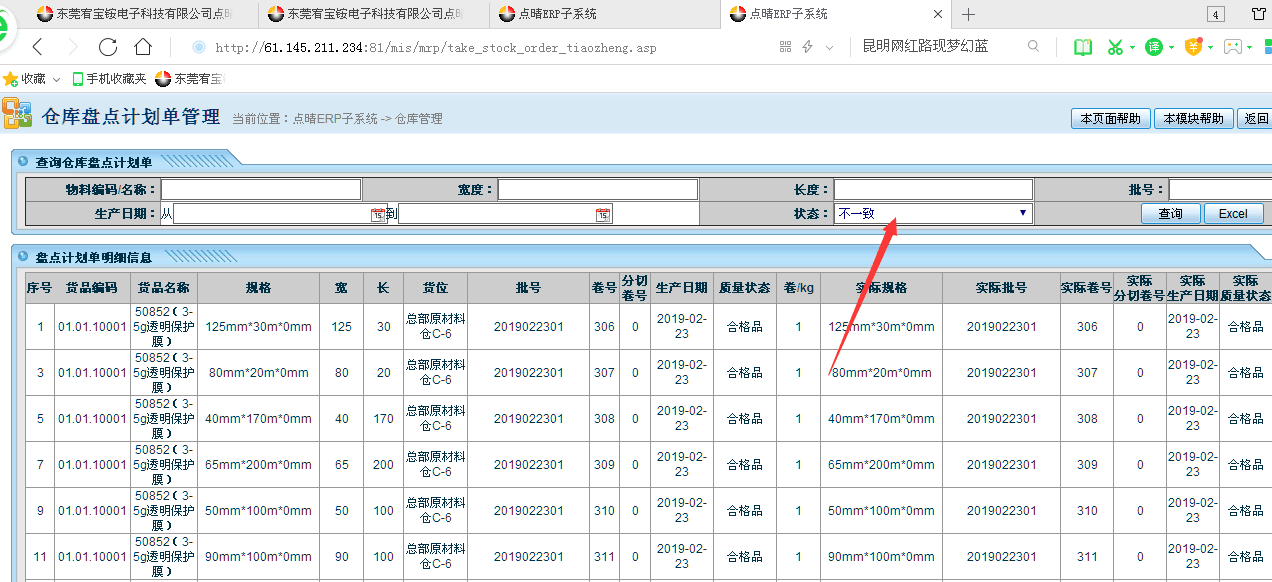This screenshot has width=1272, height=582.
Task: Open dropdown arrow beside the scissors icon
Action: [1132, 47]
